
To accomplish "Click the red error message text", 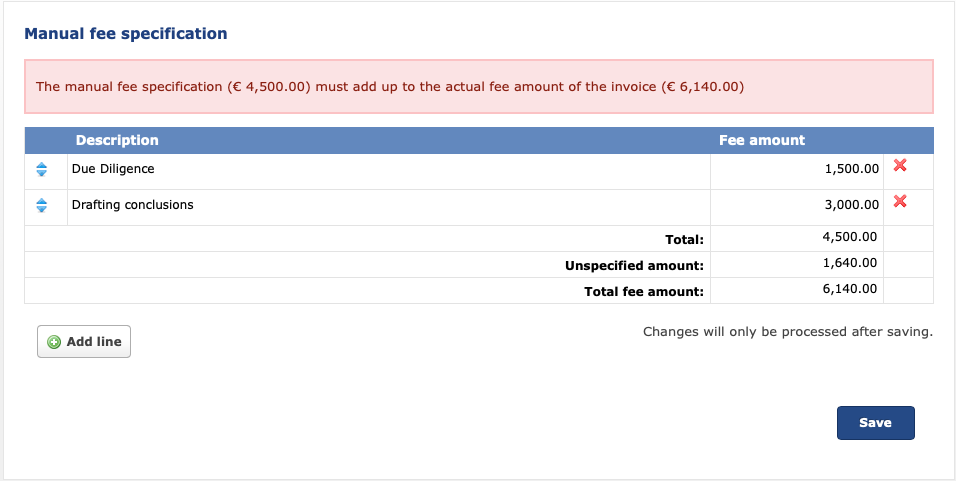I will pos(390,87).
